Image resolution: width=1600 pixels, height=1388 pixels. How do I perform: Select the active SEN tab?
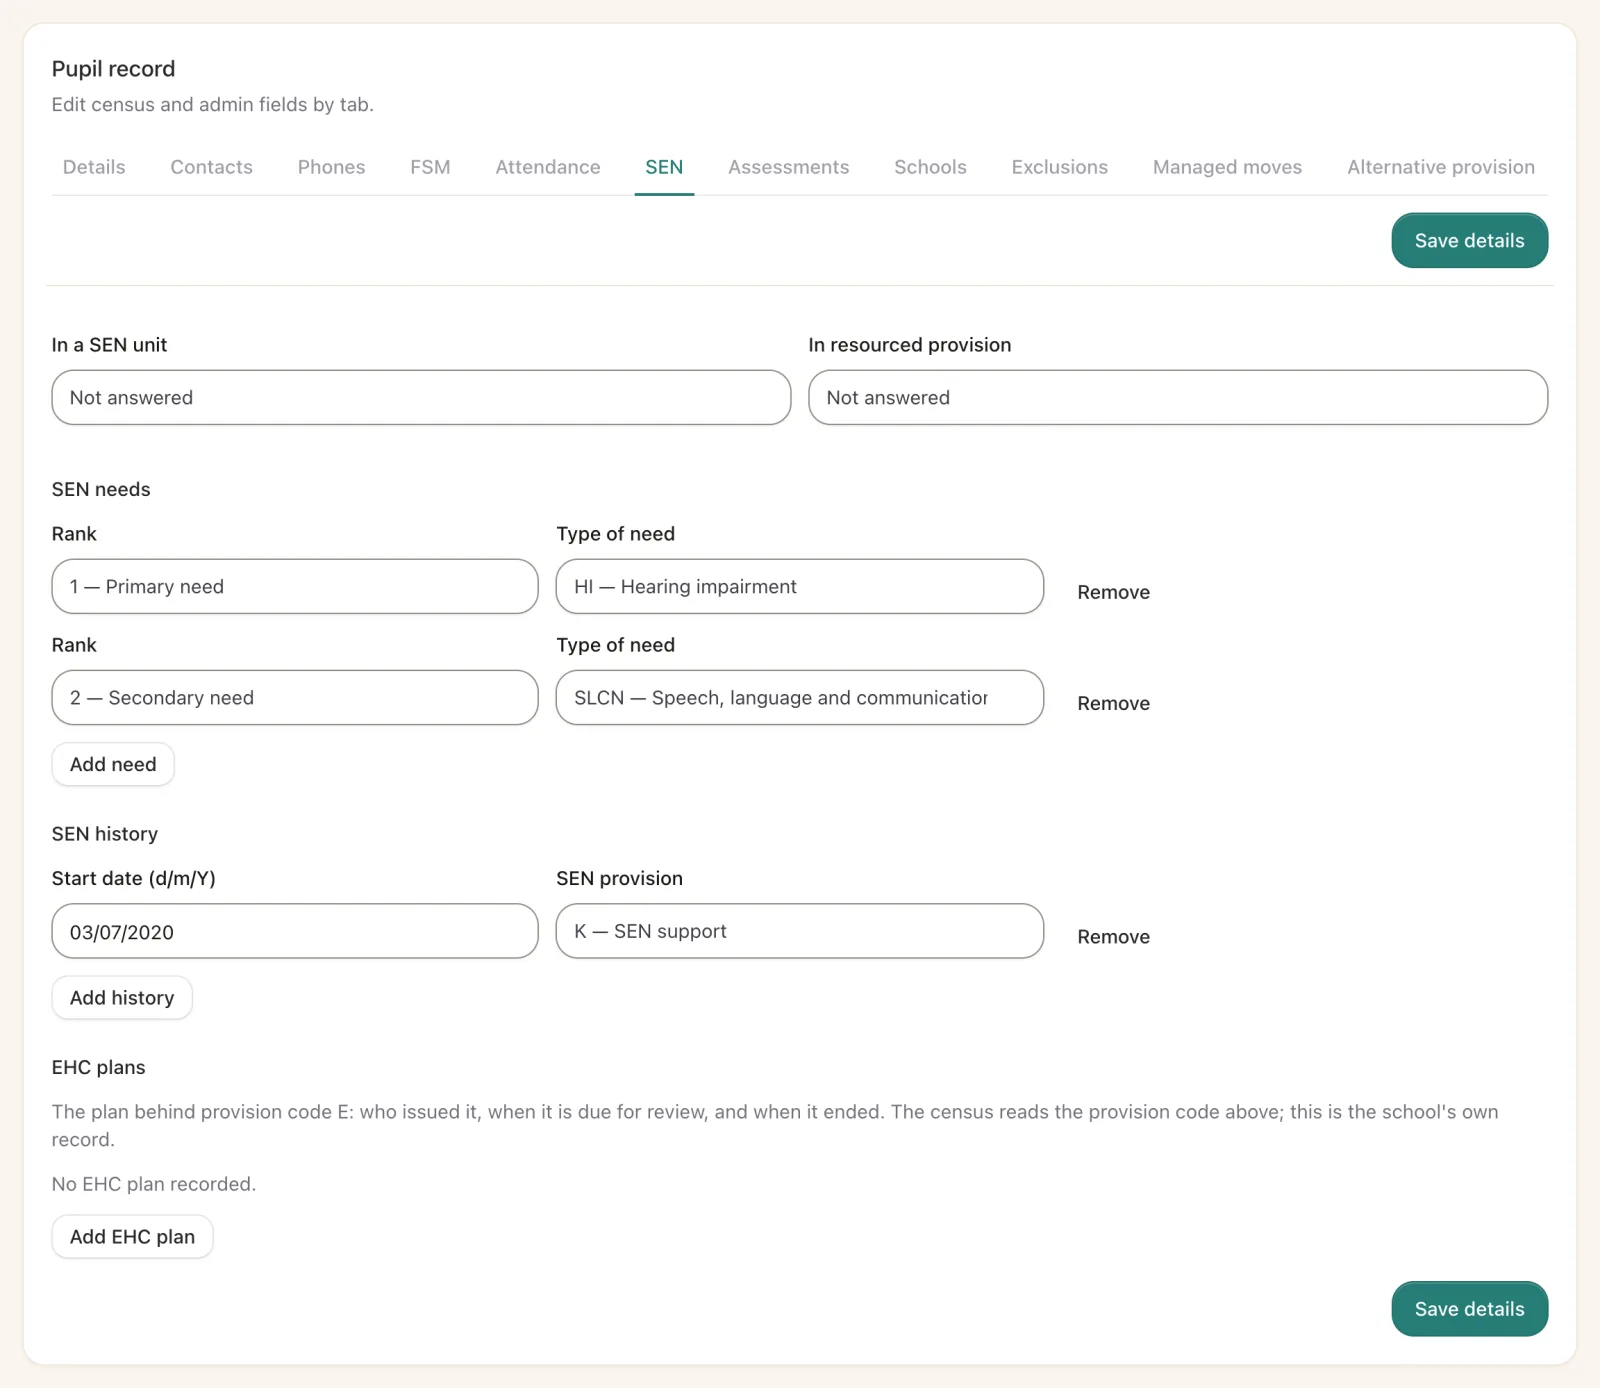tap(664, 167)
